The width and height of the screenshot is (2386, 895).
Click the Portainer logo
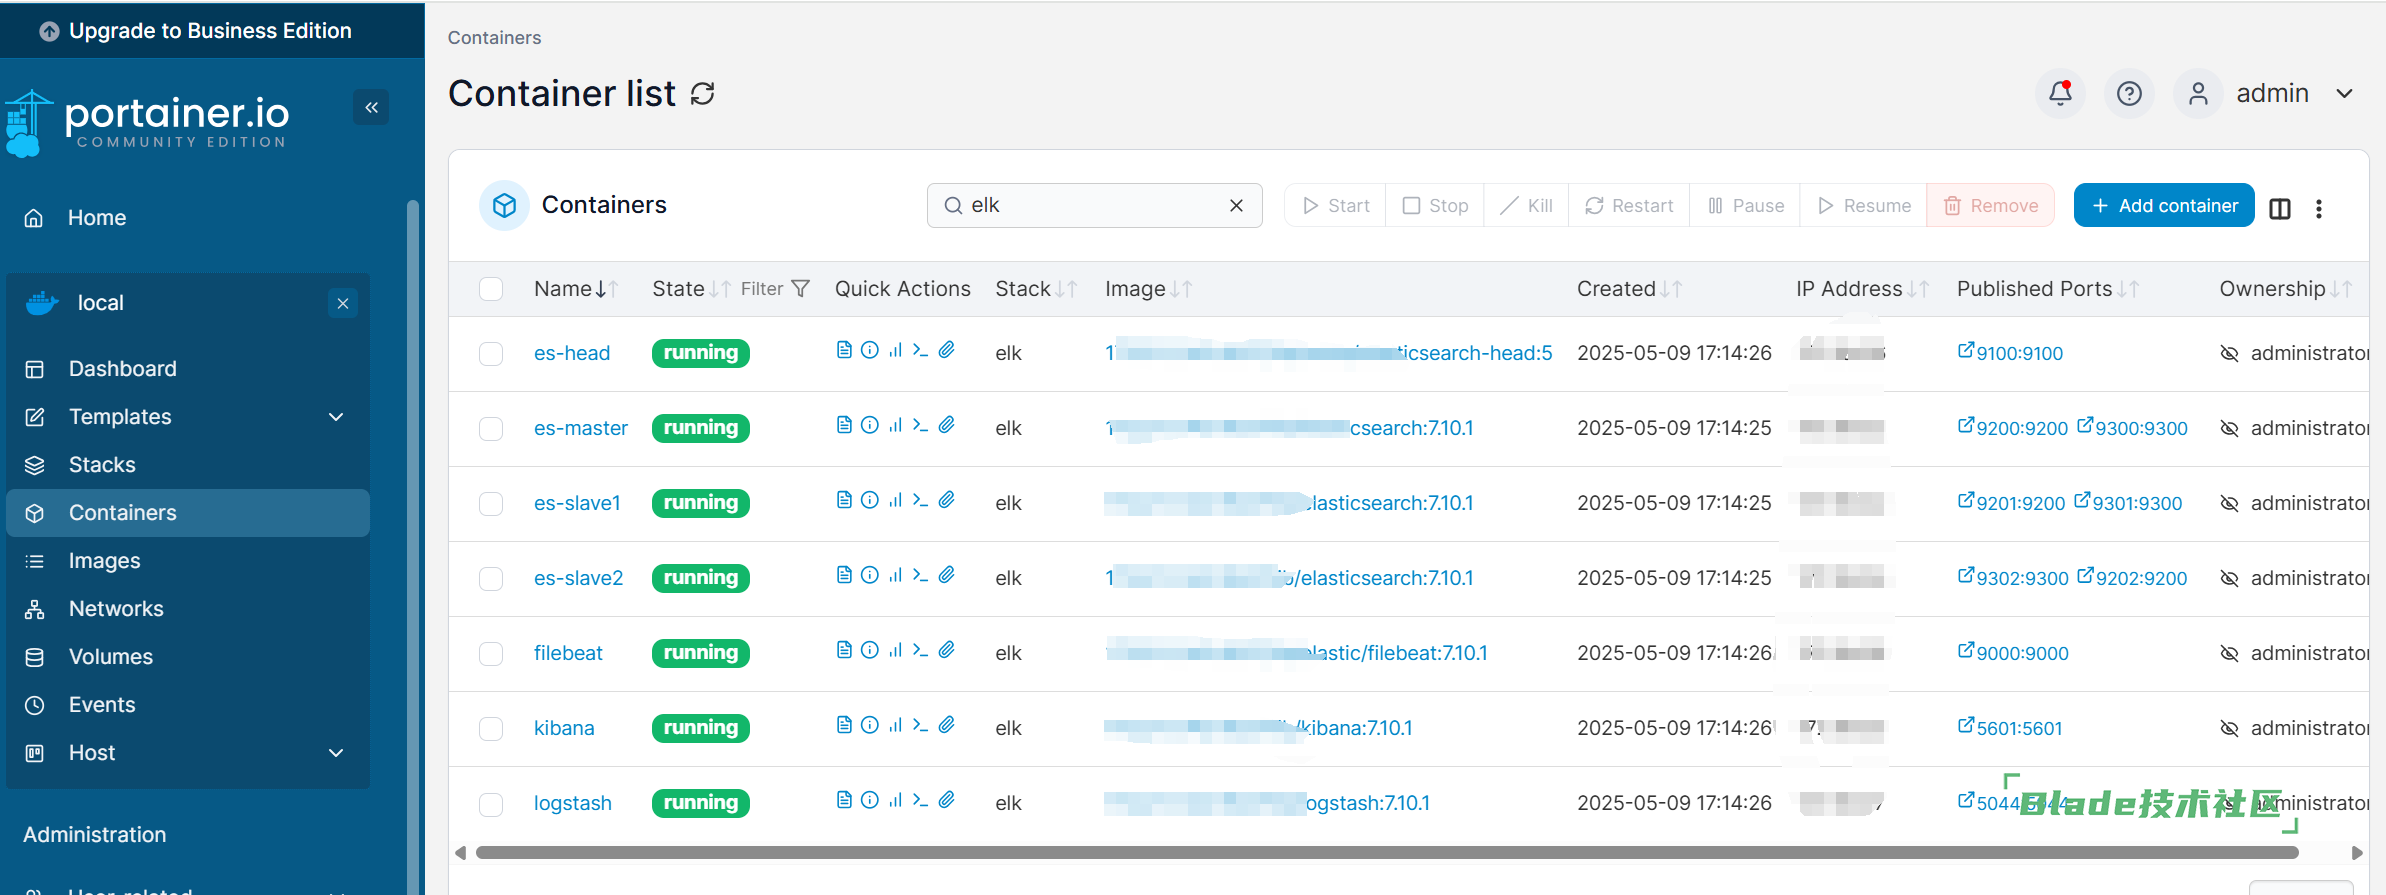click(x=148, y=122)
